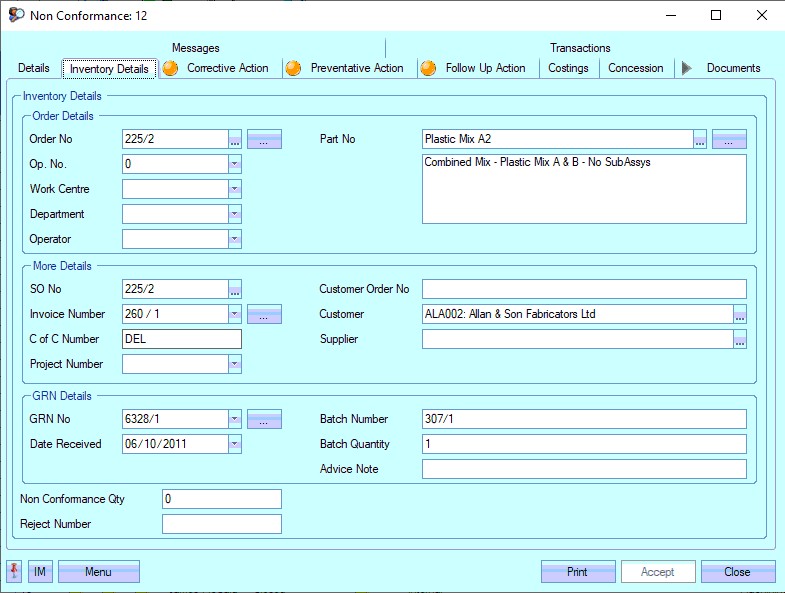The width and height of the screenshot is (785, 593).
Task: Open the Operator dropdown list
Action: 234,239
